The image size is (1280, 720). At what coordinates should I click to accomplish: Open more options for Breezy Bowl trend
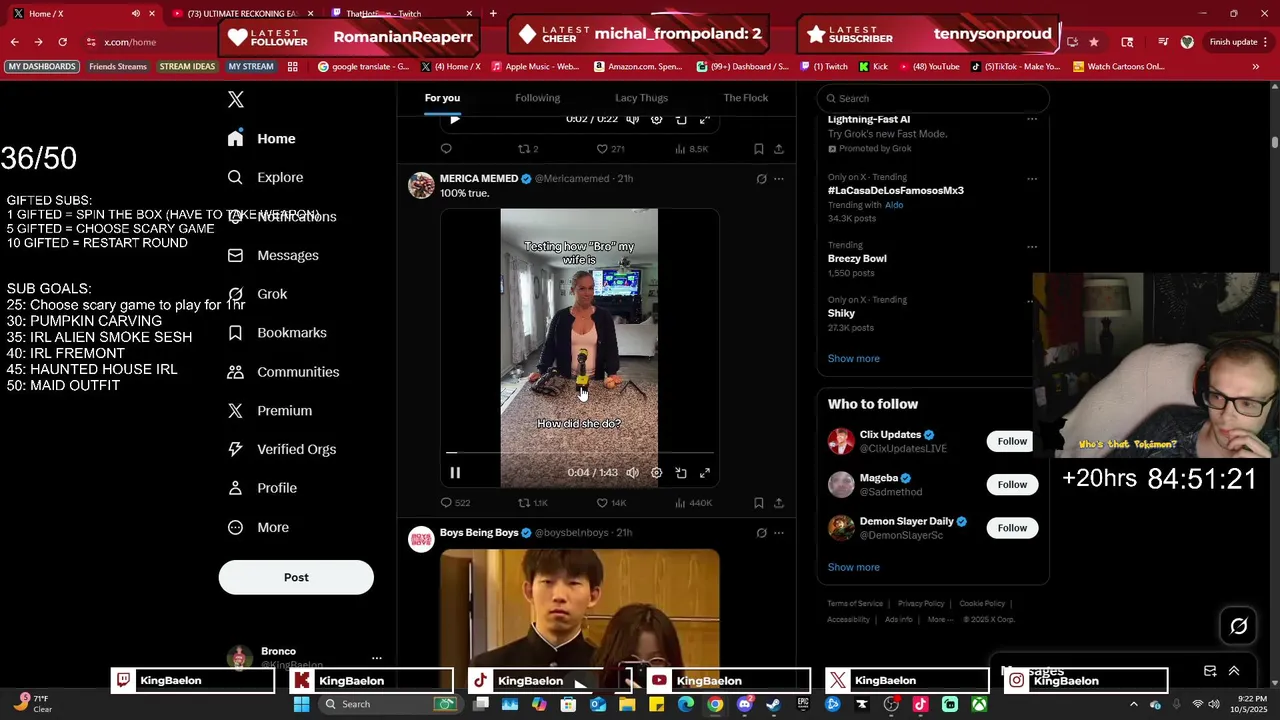pyautogui.click(x=1032, y=246)
